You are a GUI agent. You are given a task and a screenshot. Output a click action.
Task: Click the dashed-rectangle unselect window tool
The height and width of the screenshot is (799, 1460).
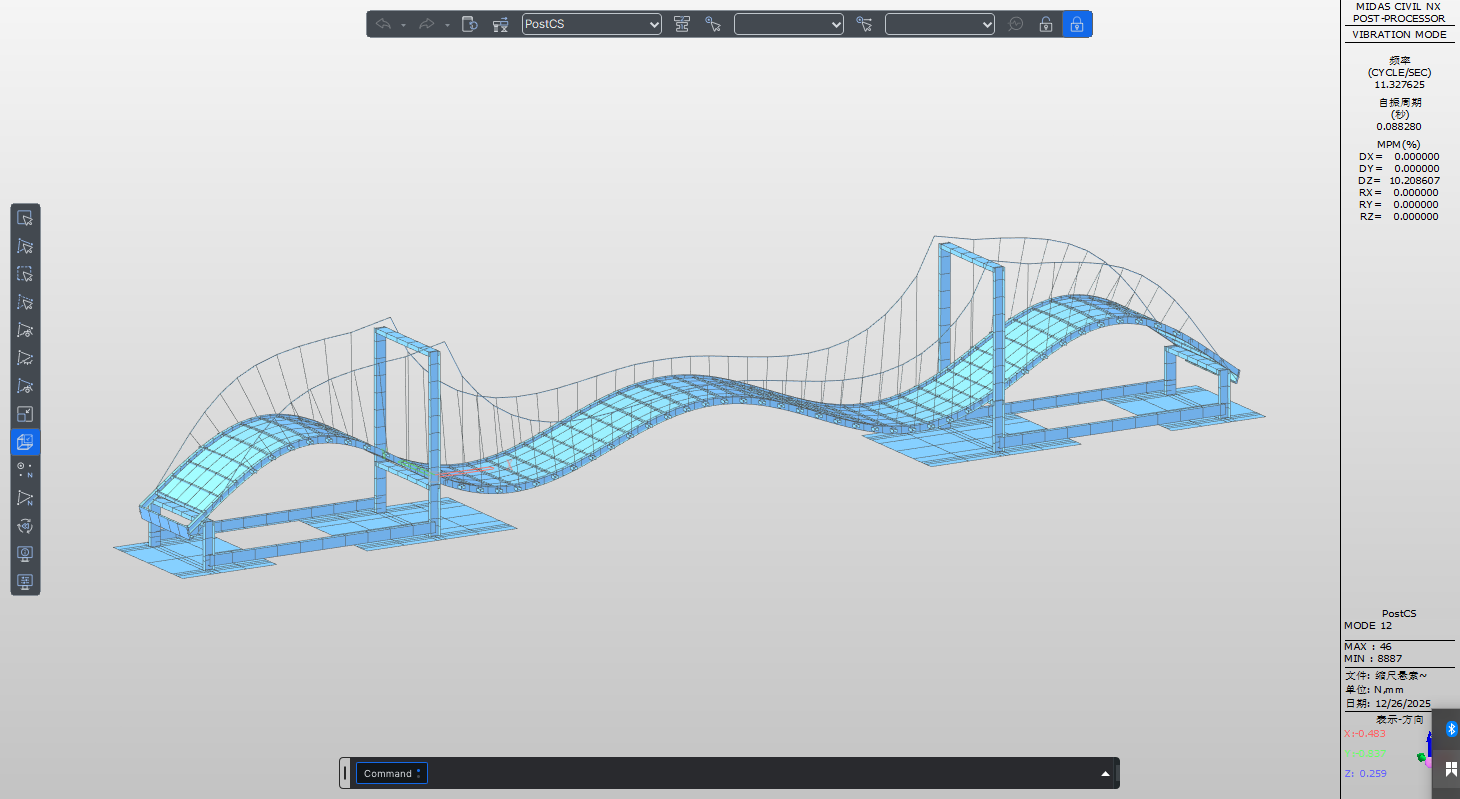(x=25, y=274)
